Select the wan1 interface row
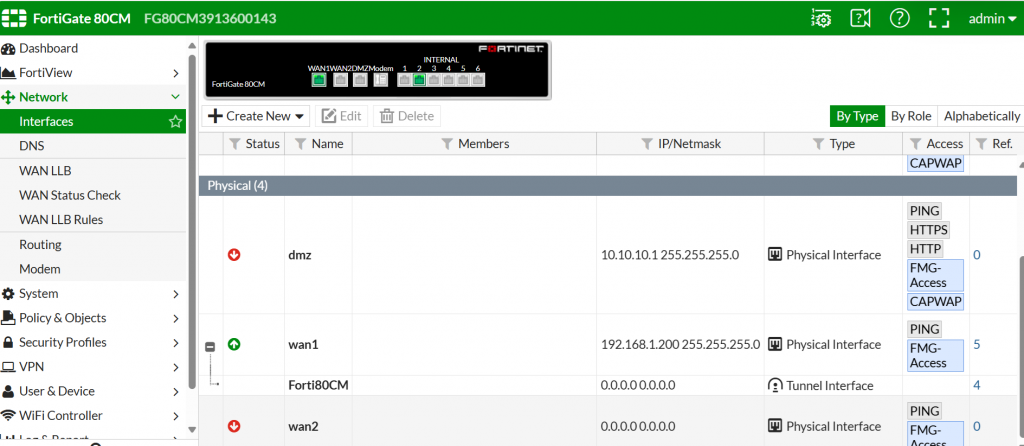This screenshot has height=446, width=1024. [x=606, y=345]
